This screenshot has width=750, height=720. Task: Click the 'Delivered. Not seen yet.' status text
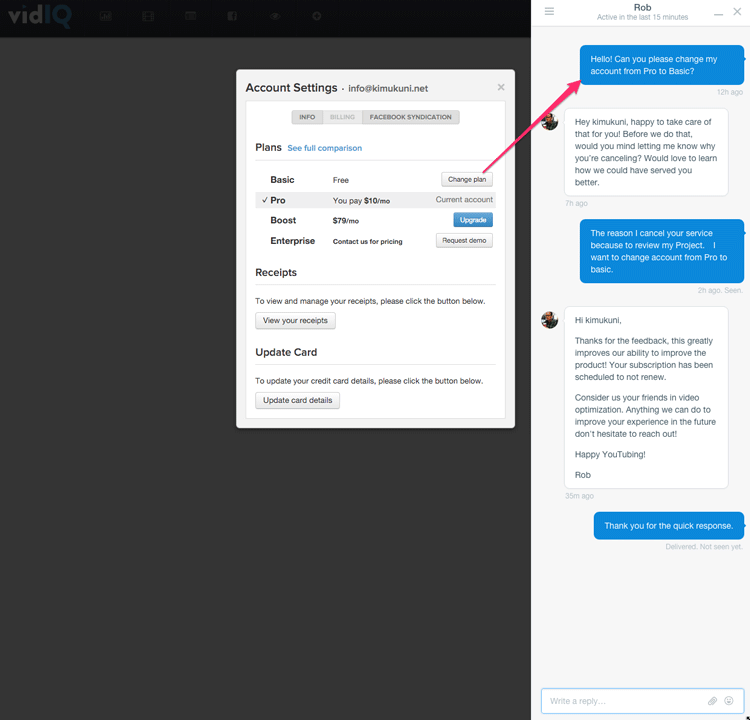(x=704, y=547)
